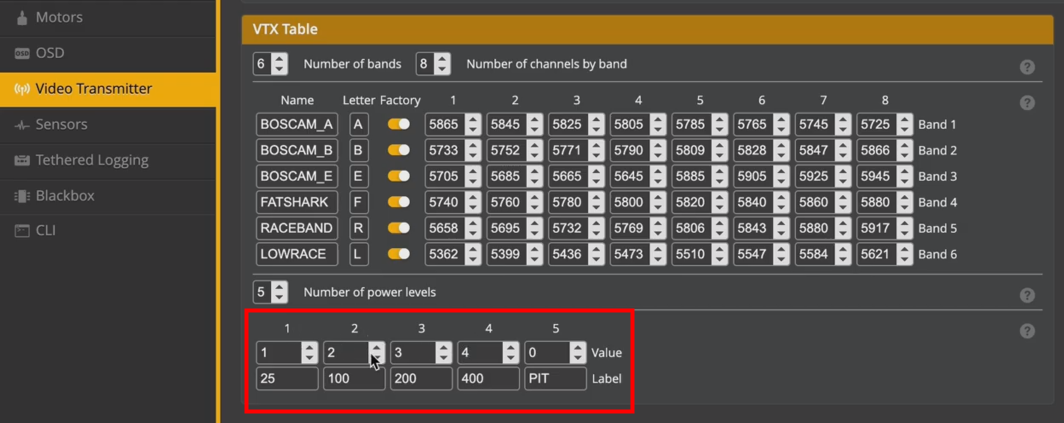Adjust power level 2 value stepper

pyautogui.click(x=376, y=352)
